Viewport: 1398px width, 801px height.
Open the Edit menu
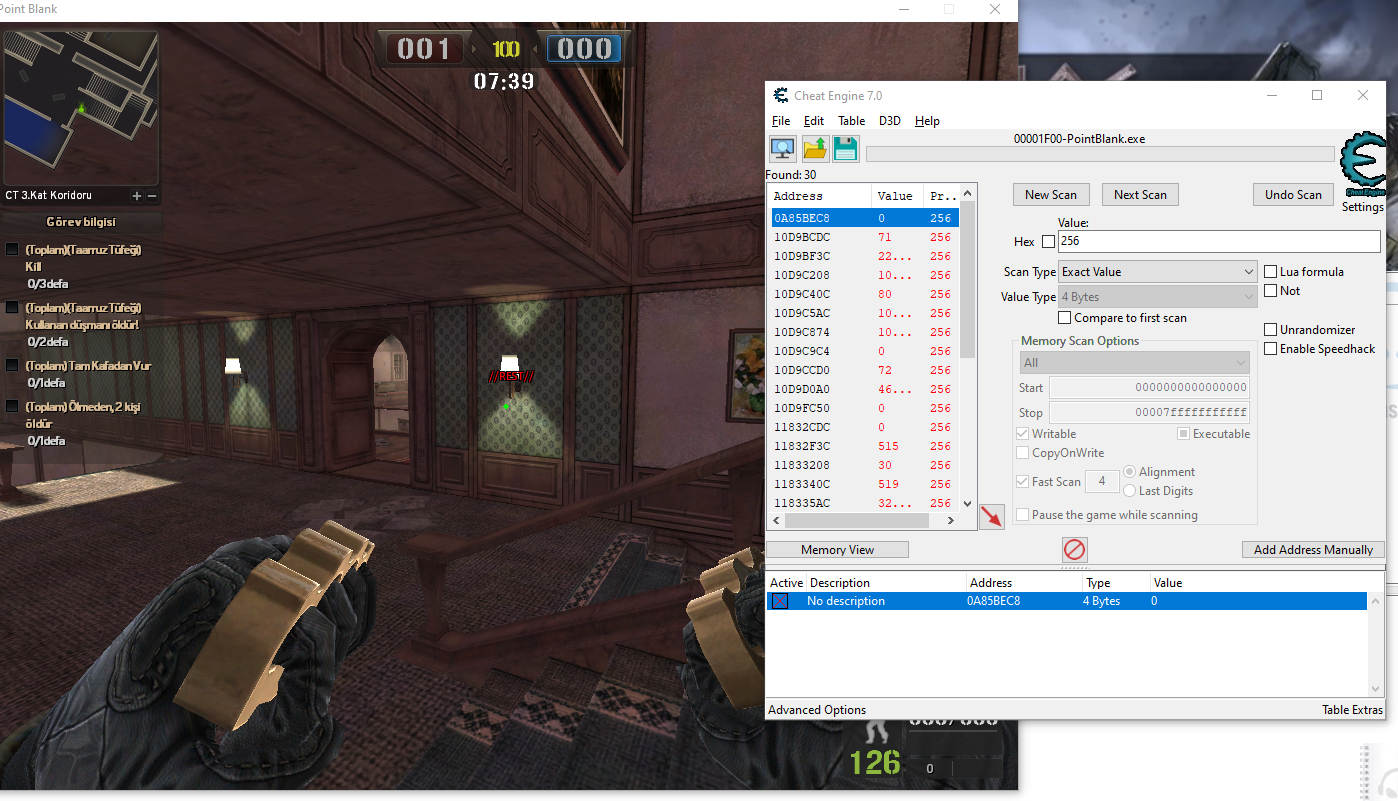(814, 121)
